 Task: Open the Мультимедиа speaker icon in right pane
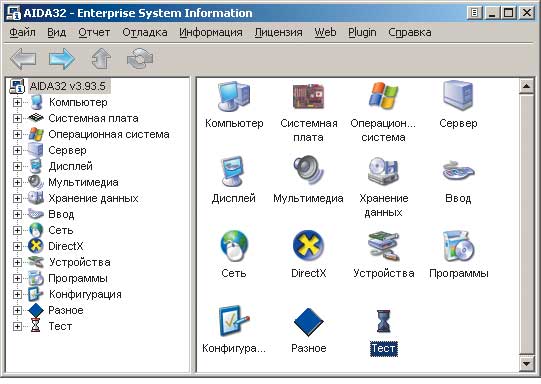click(x=308, y=171)
